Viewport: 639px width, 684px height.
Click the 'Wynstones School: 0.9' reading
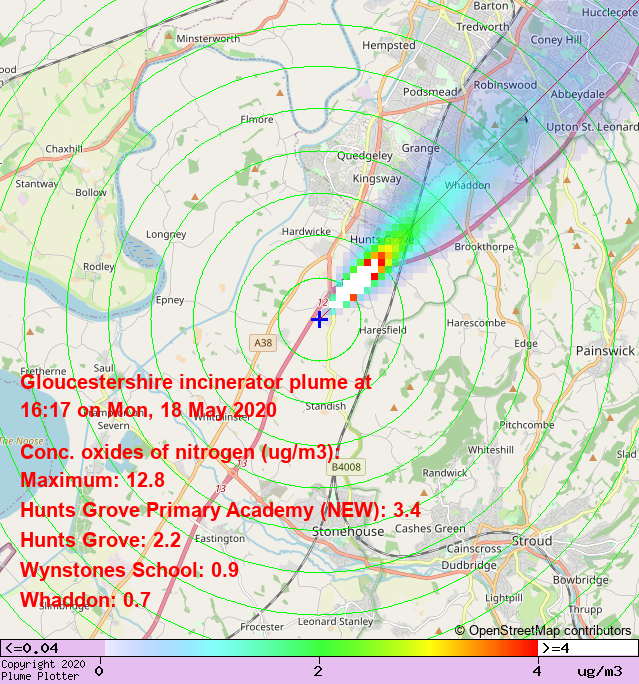coord(130,570)
